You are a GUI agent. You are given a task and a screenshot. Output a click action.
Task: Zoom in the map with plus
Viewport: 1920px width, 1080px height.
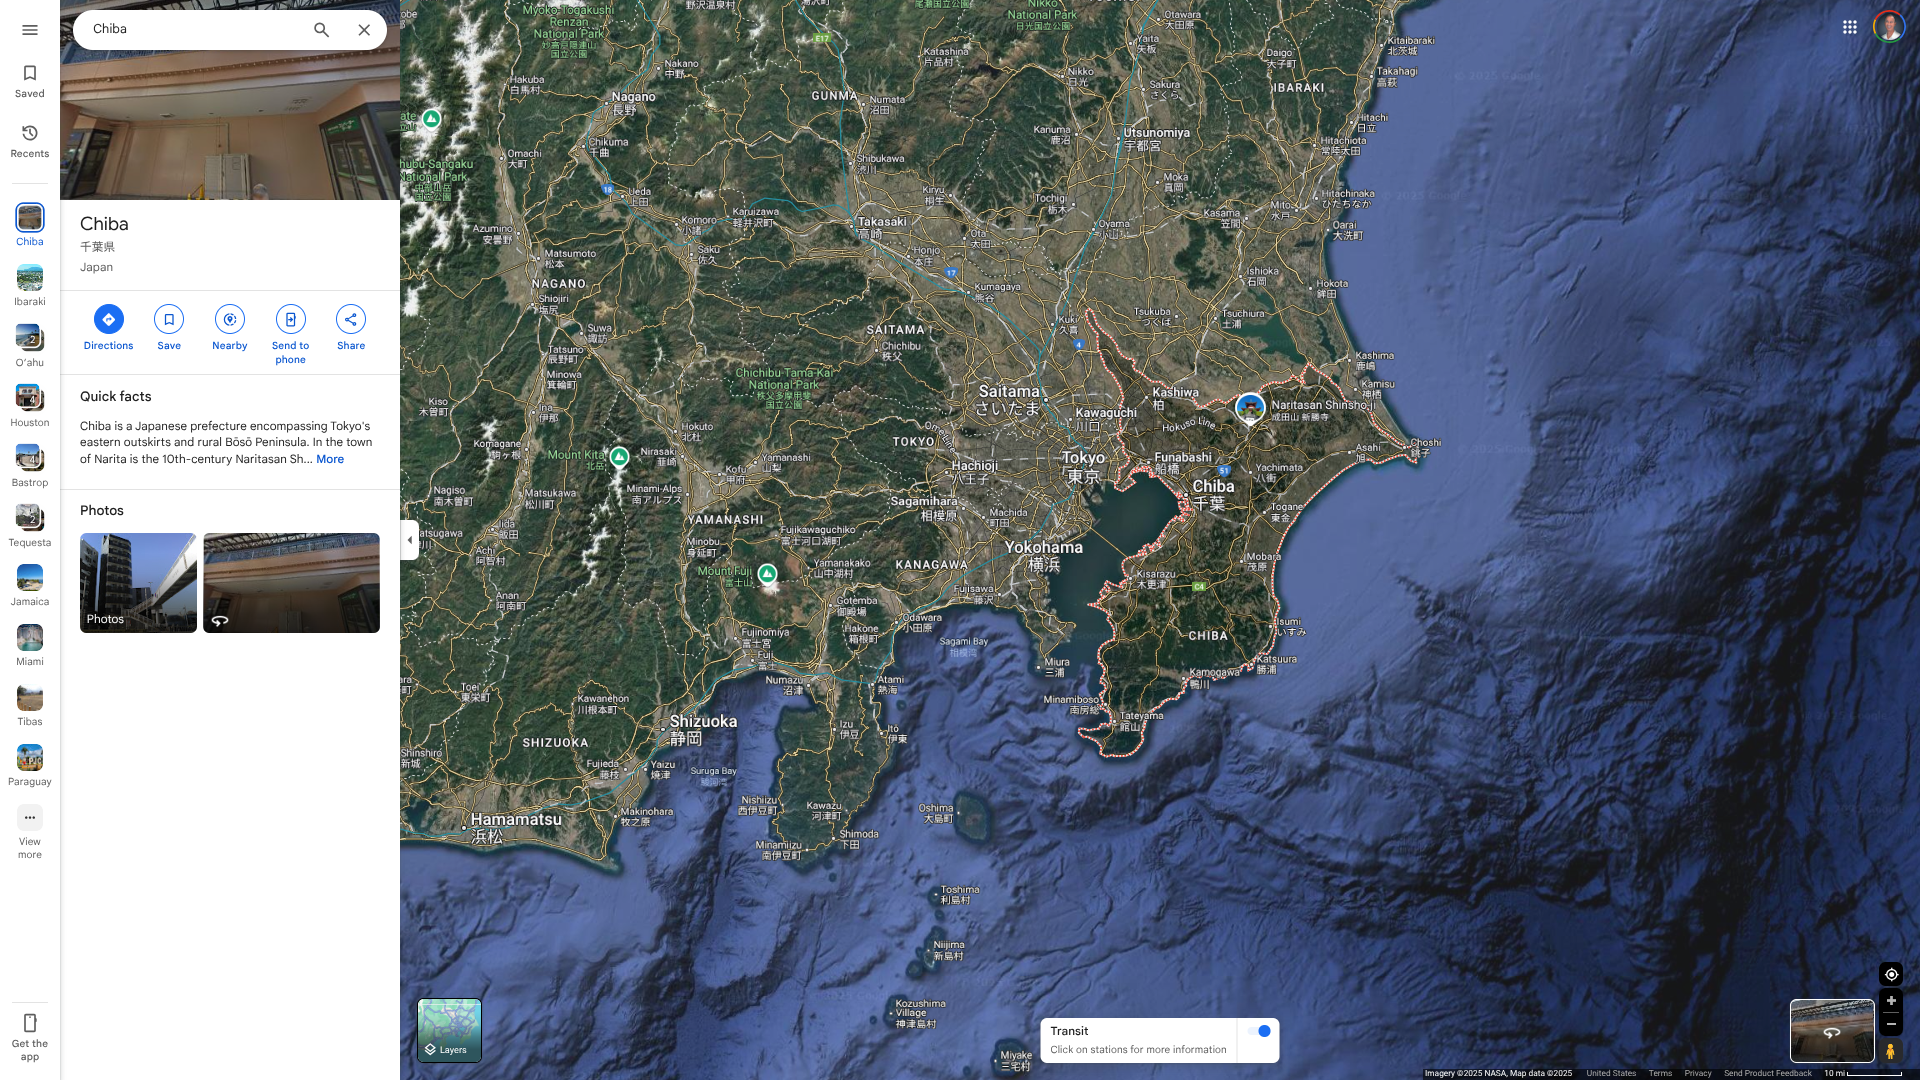[x=1891, y=1001]
